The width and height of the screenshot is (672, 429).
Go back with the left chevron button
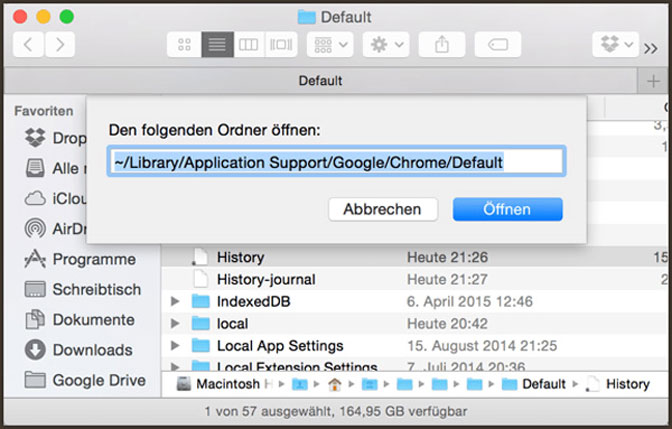[x=28, y=44]
